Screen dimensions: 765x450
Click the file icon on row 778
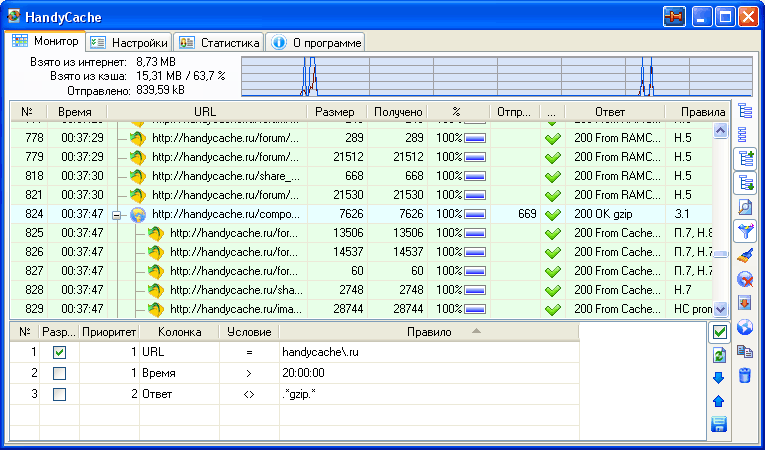pos(138,139)
